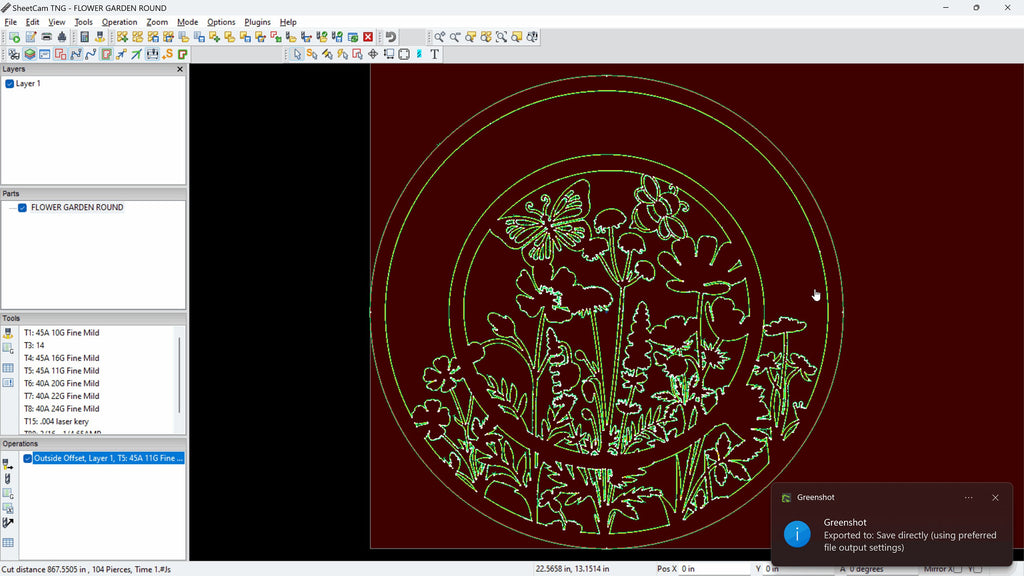
Task: Click the move crosshair arrows tool icon
Action: coord(373,54)
